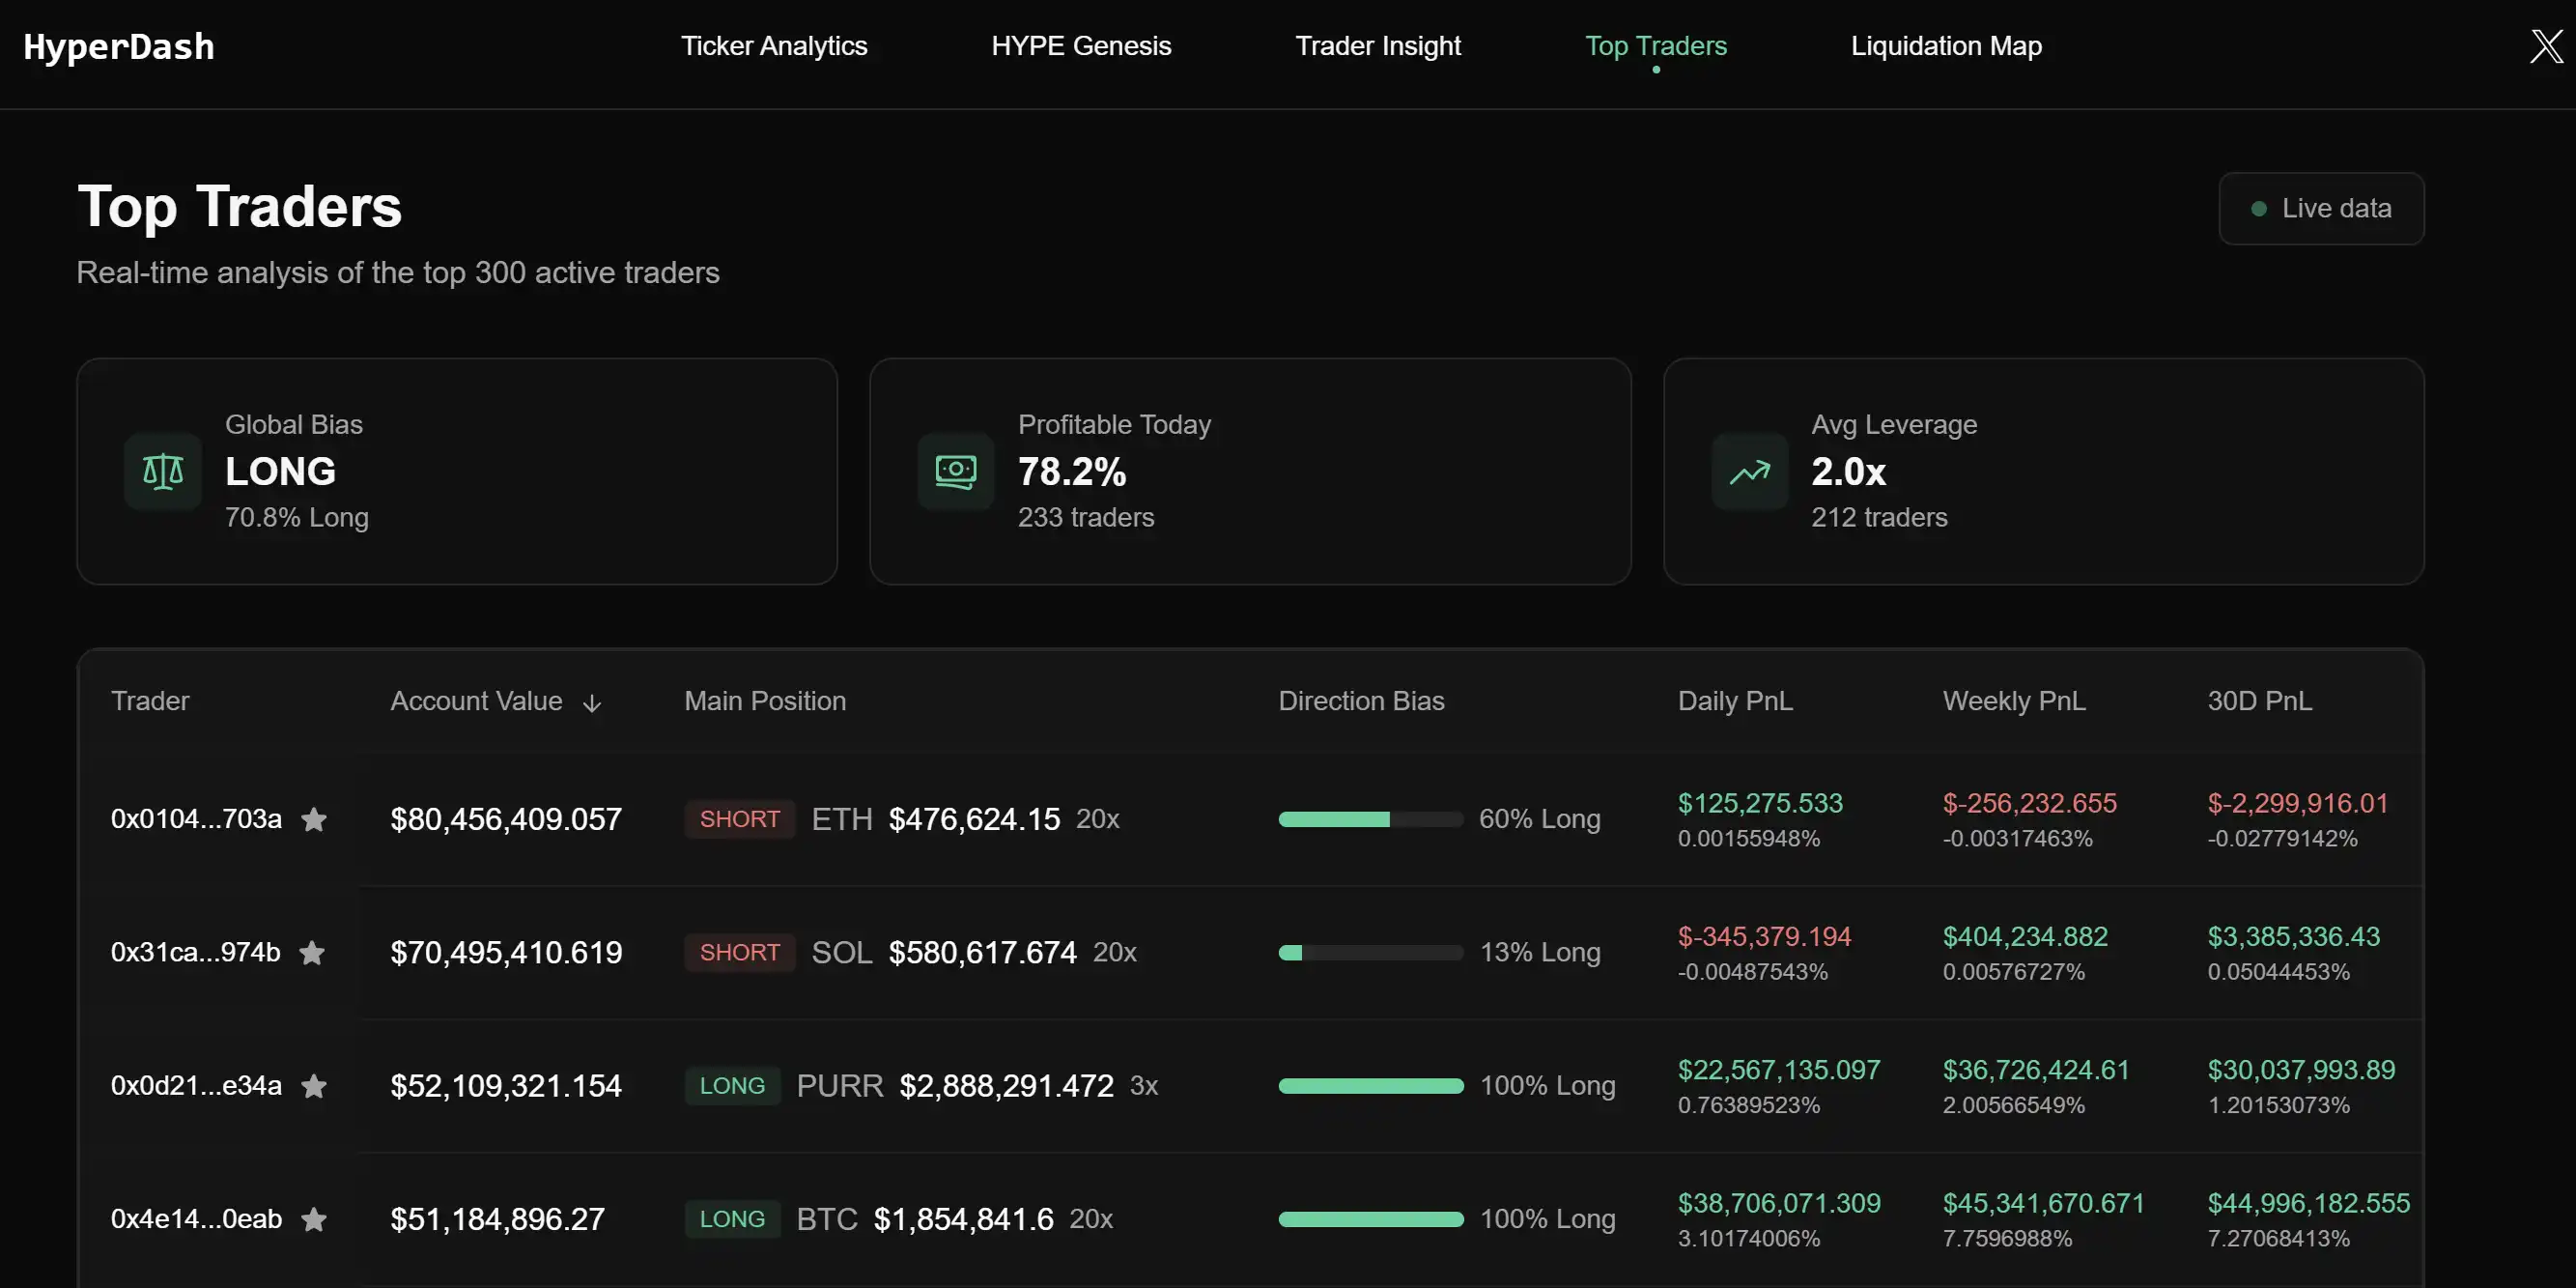Image resolution: width=2576 pixels, height=1288 pixels.
Task: Toggle the Live data indicator
Action: pyautogui.click(x=2321, y=209)
